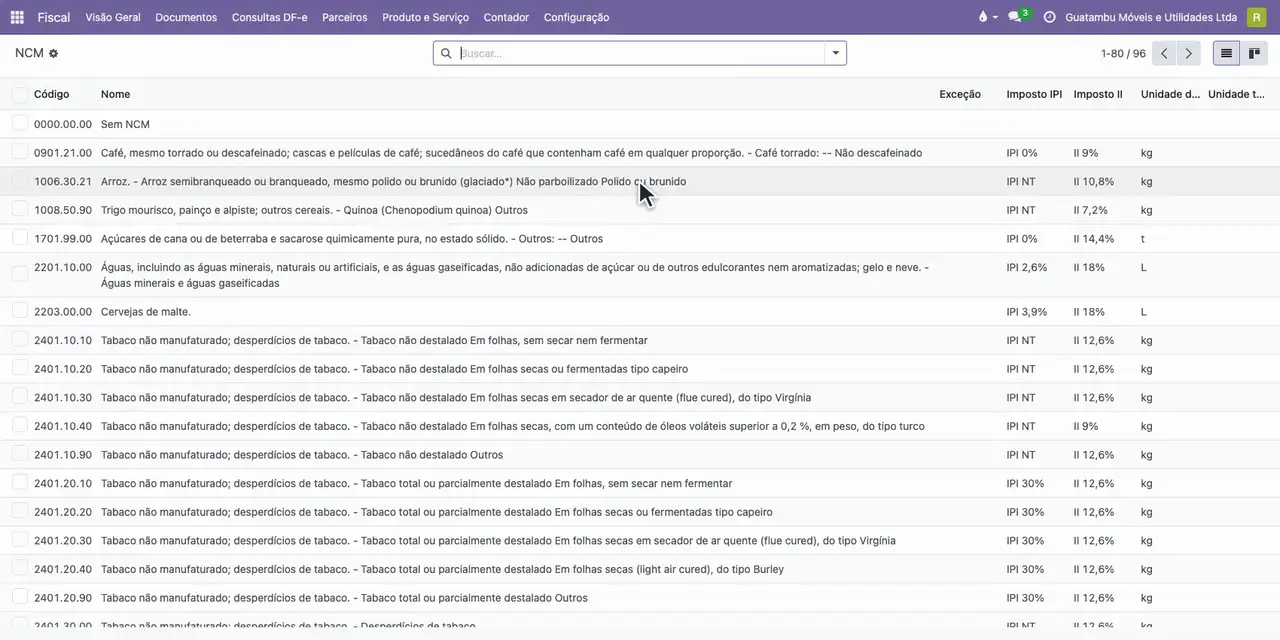The width and height of the screenshot is (1280, 640).
Task: Tick the select-all header checkbox
Action: pyautogui.click(x=20, y=94)
